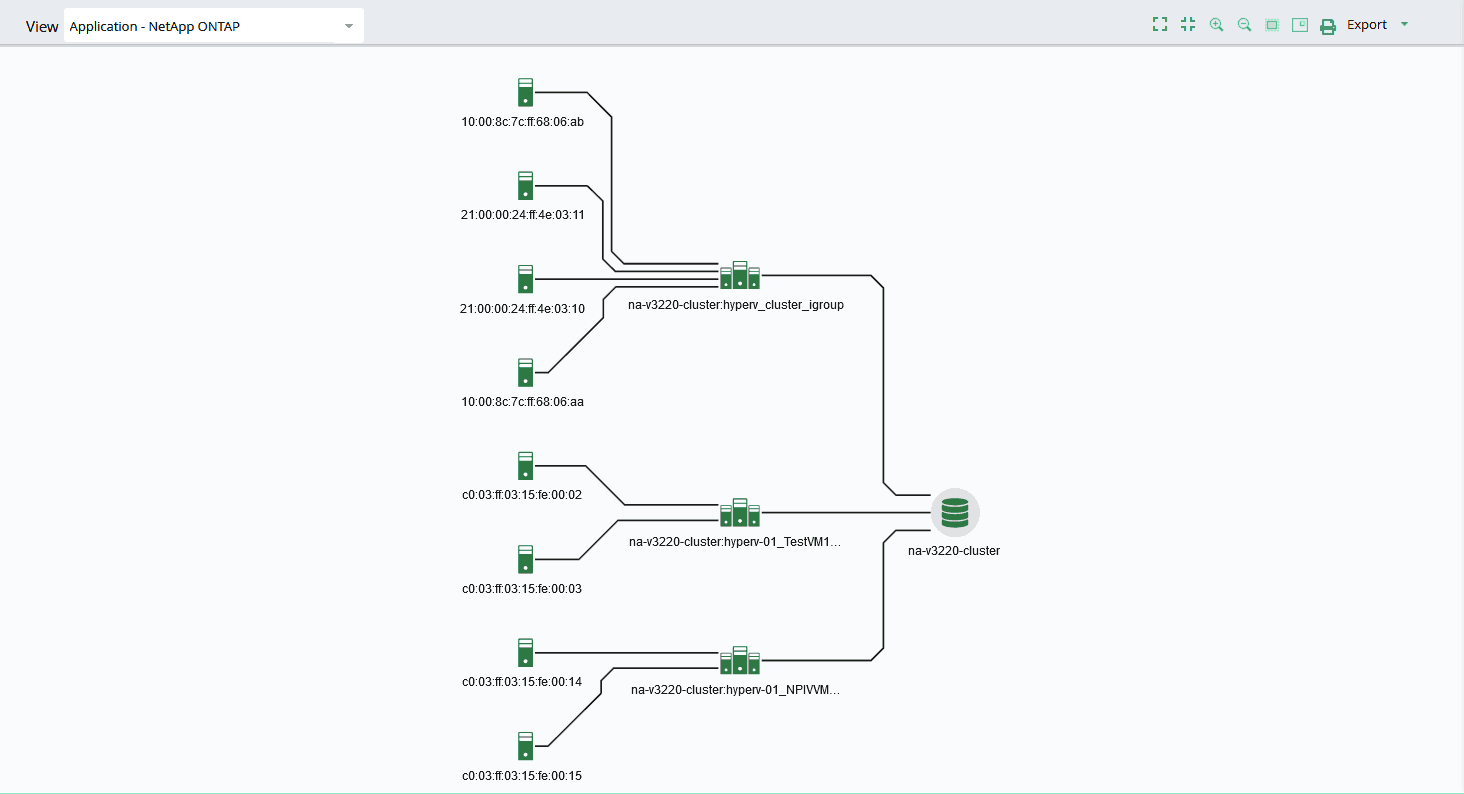This screenshot has width=1464, height=794.
Task: Select host node c0:03:ff:03:15:fe:00:14
Action: coord(525,653)
